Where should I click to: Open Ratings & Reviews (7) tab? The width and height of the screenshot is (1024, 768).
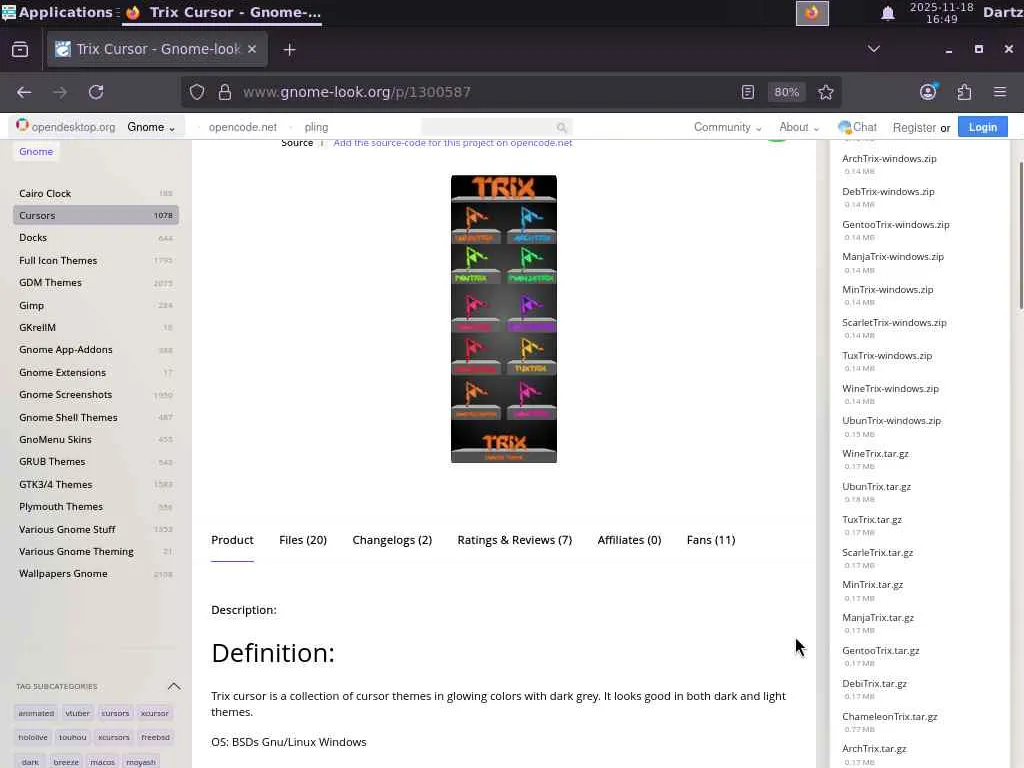pos(515,540)
